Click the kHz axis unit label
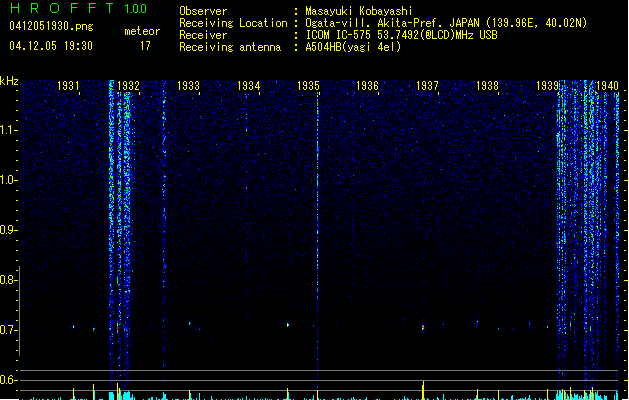The height and width of the screenshot is (400, 629). [x=9, y=81]
